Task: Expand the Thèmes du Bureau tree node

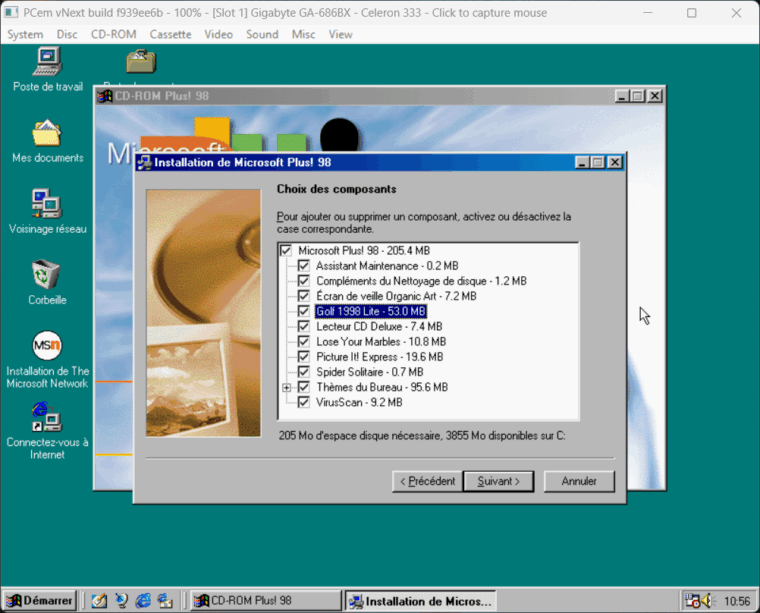Action: pos(286,387)
